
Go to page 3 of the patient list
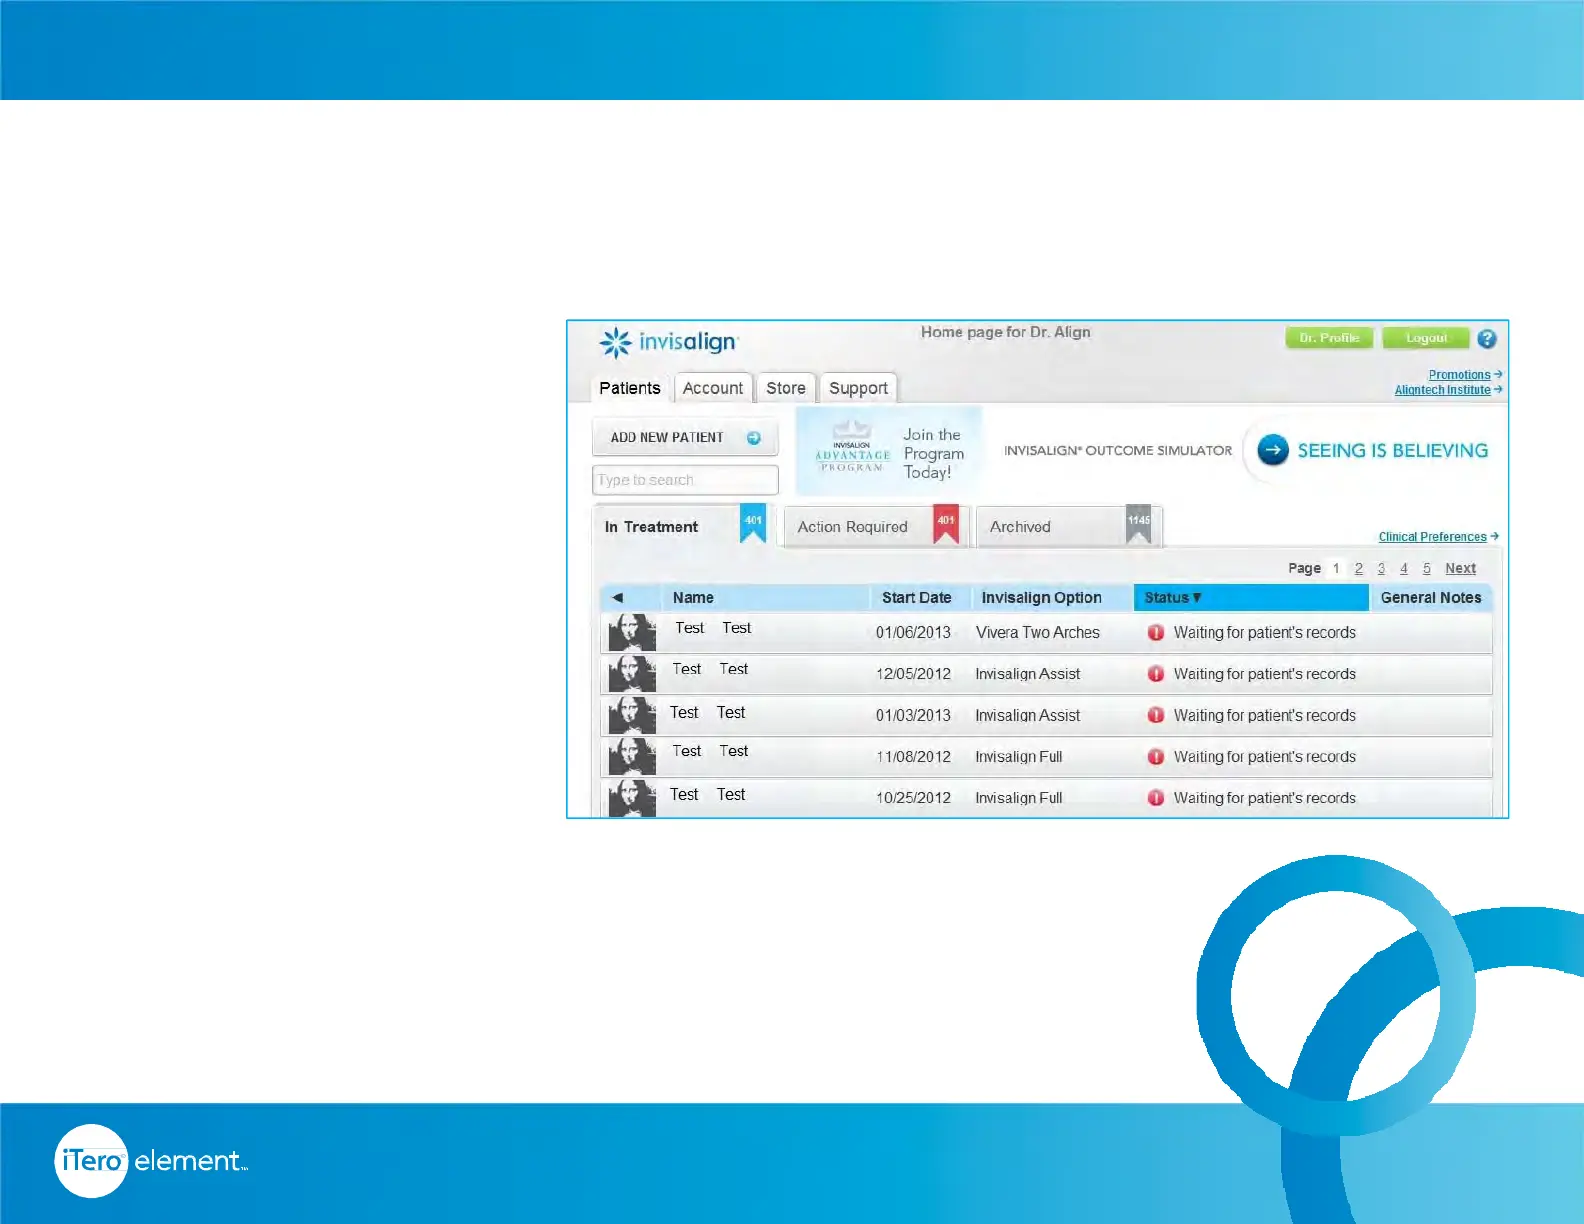[1381, 568]
